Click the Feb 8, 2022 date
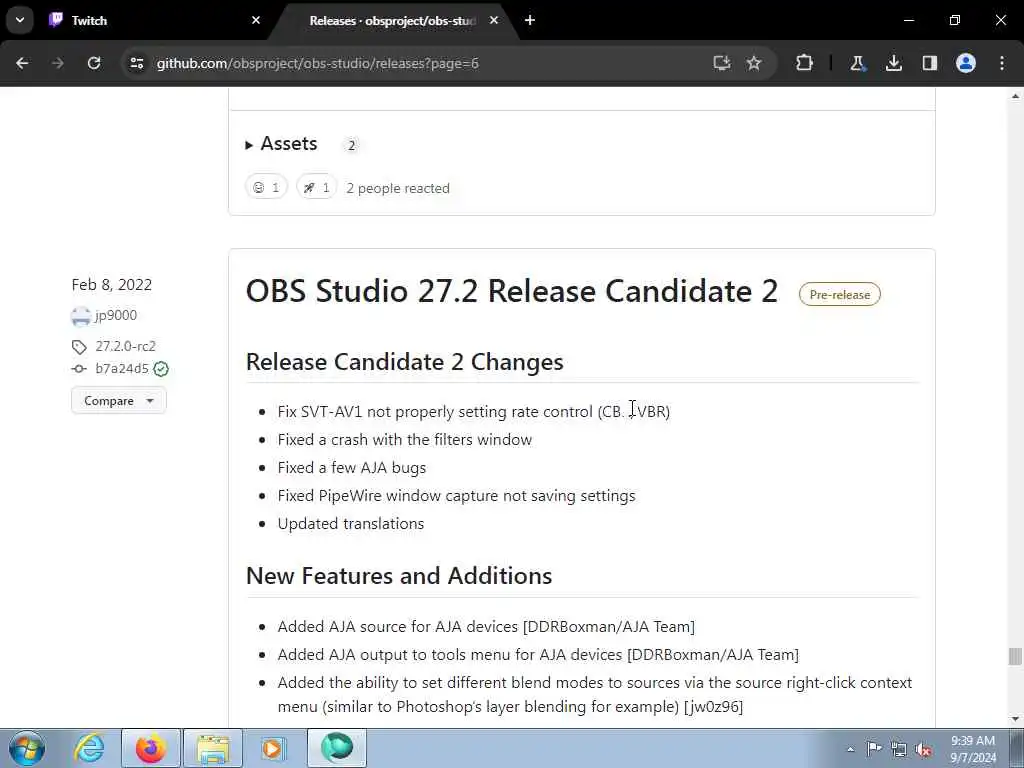Viewport: 1024px width, 768px height. [x=112, y=285]
